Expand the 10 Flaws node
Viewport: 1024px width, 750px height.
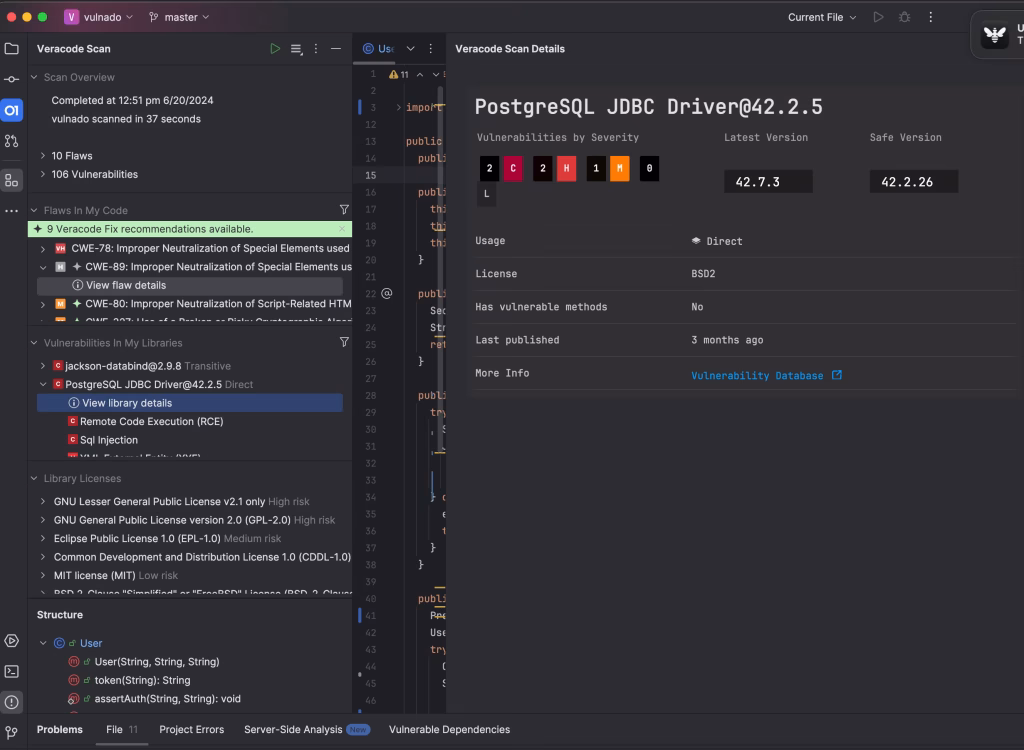[43, 155]
